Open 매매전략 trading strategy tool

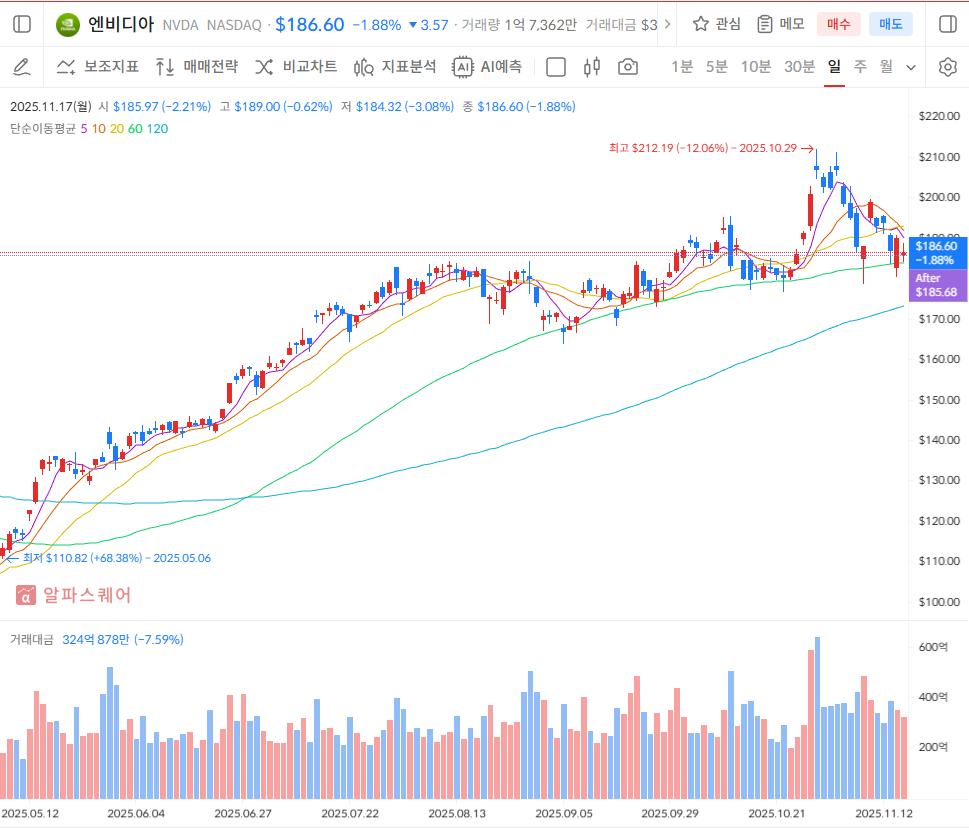(x=197, y=67)
